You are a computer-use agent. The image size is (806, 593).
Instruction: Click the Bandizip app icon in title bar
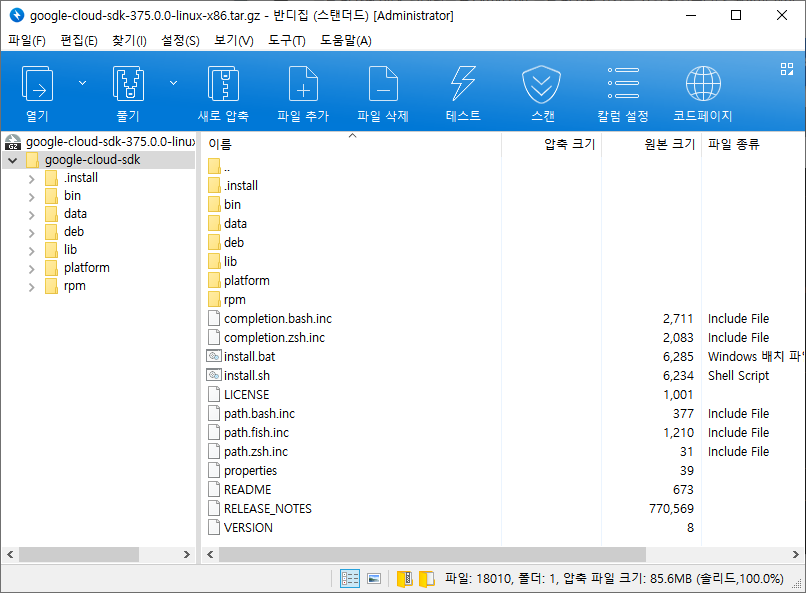tap(17, 15)
